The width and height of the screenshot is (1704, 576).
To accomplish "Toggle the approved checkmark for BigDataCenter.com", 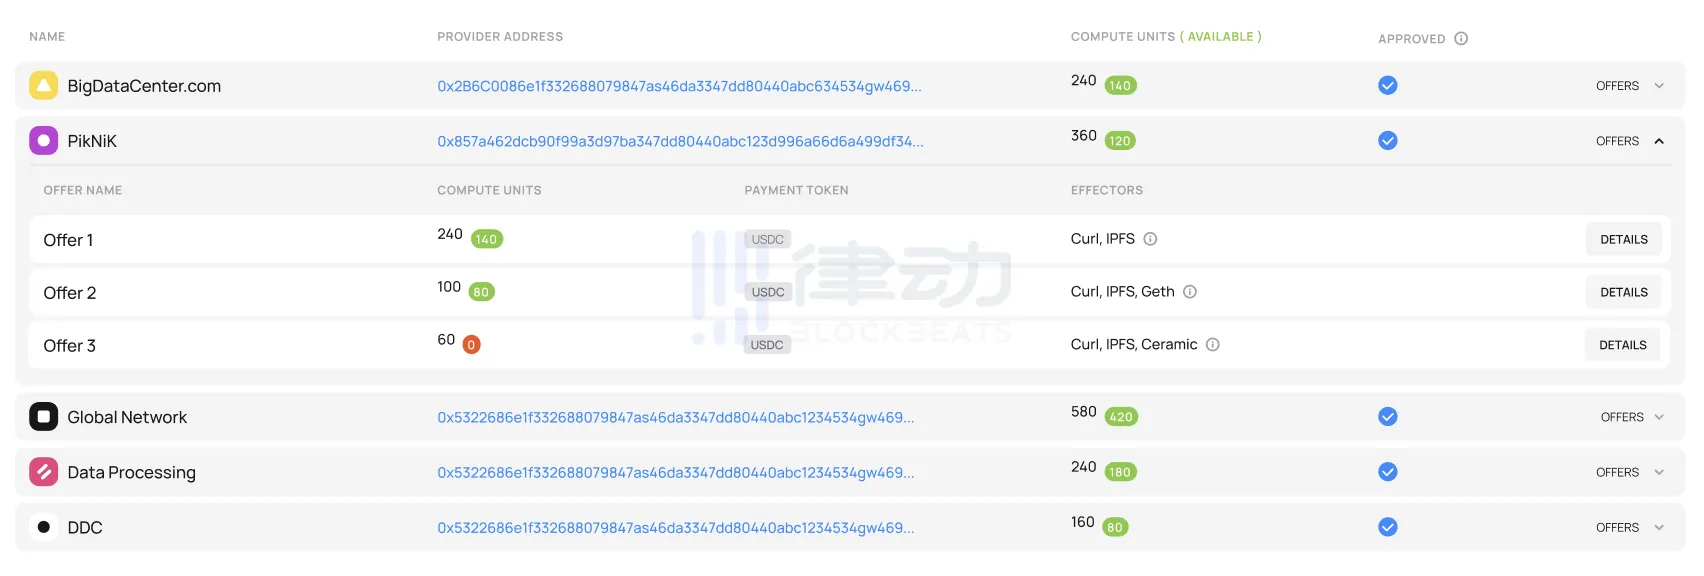I will coord(1387,86).
